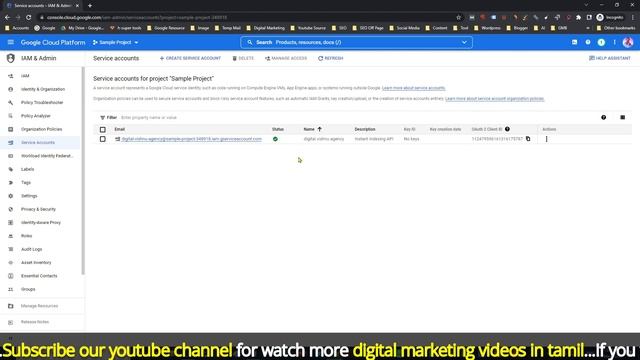Open the notifications icon in the header

(601, 42)
